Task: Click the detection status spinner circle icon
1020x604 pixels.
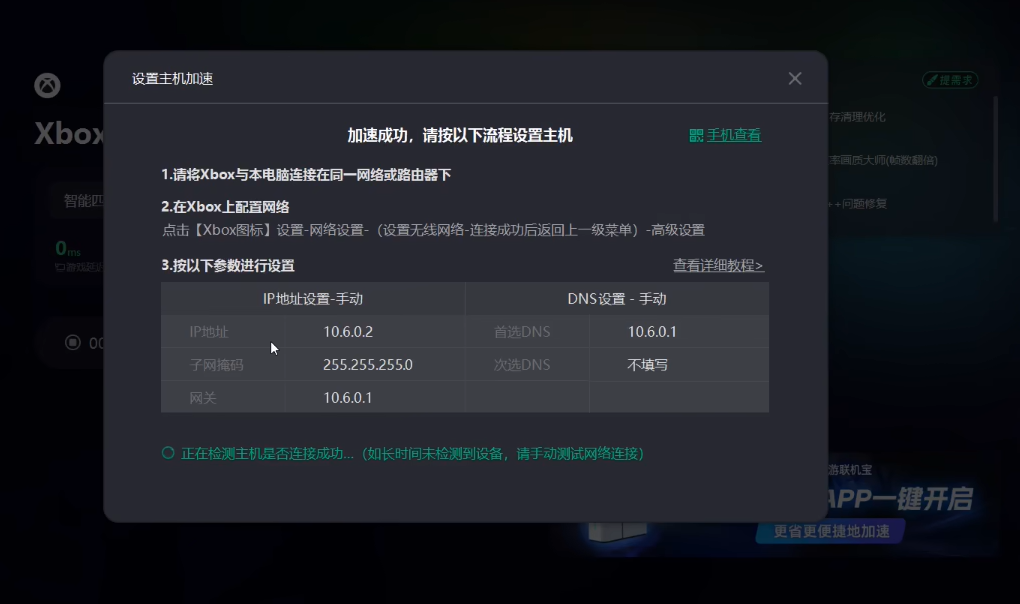Action: [168, 453]
